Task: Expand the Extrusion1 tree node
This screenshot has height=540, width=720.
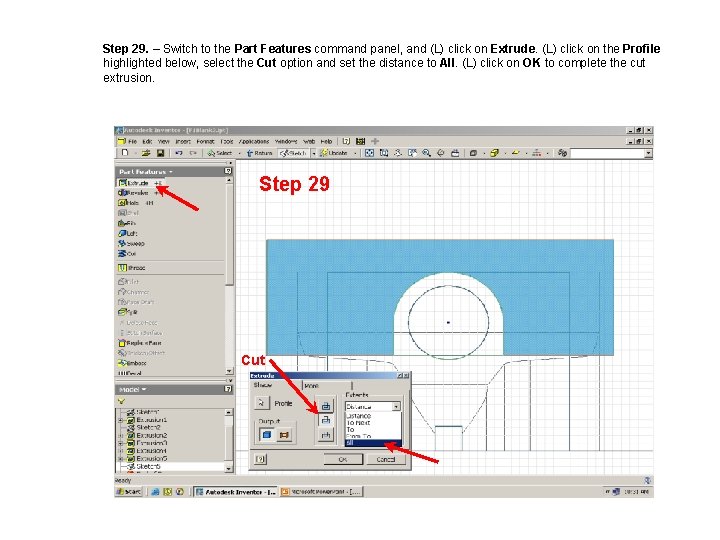Action: pos(121,420)
